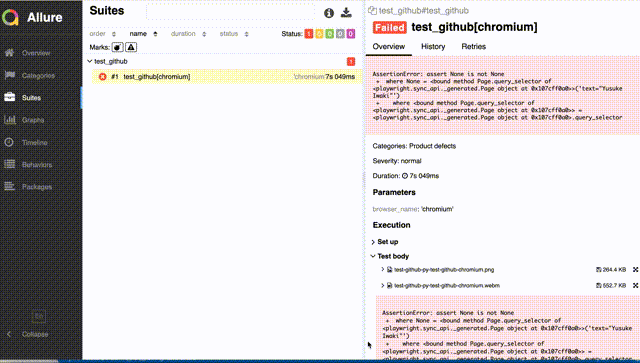Toggle the passed status filter
Viewport: 640px width, 363px height.
[x=330, y=34]
